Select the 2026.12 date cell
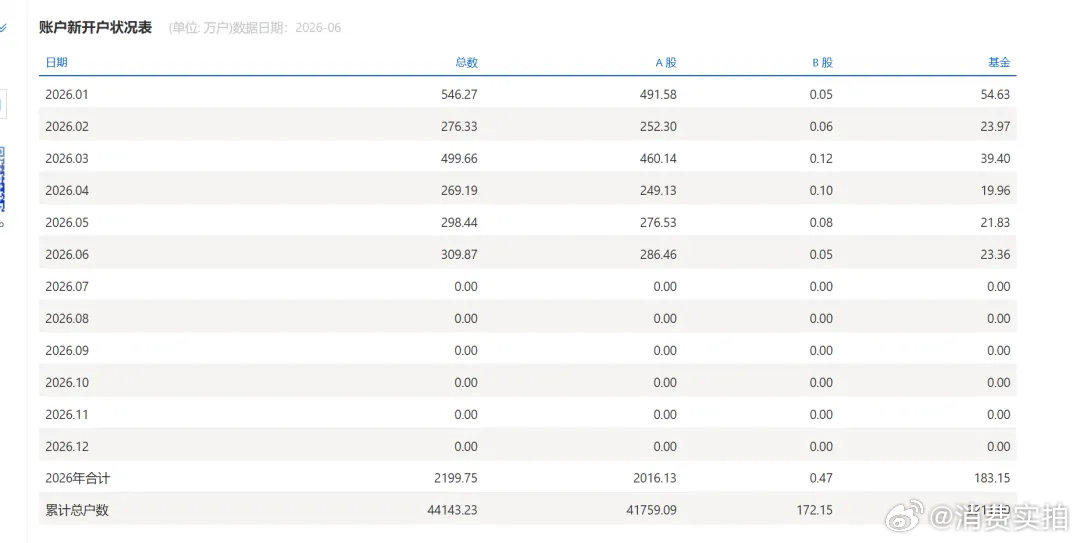1080x543 pixels. point(67,447)
